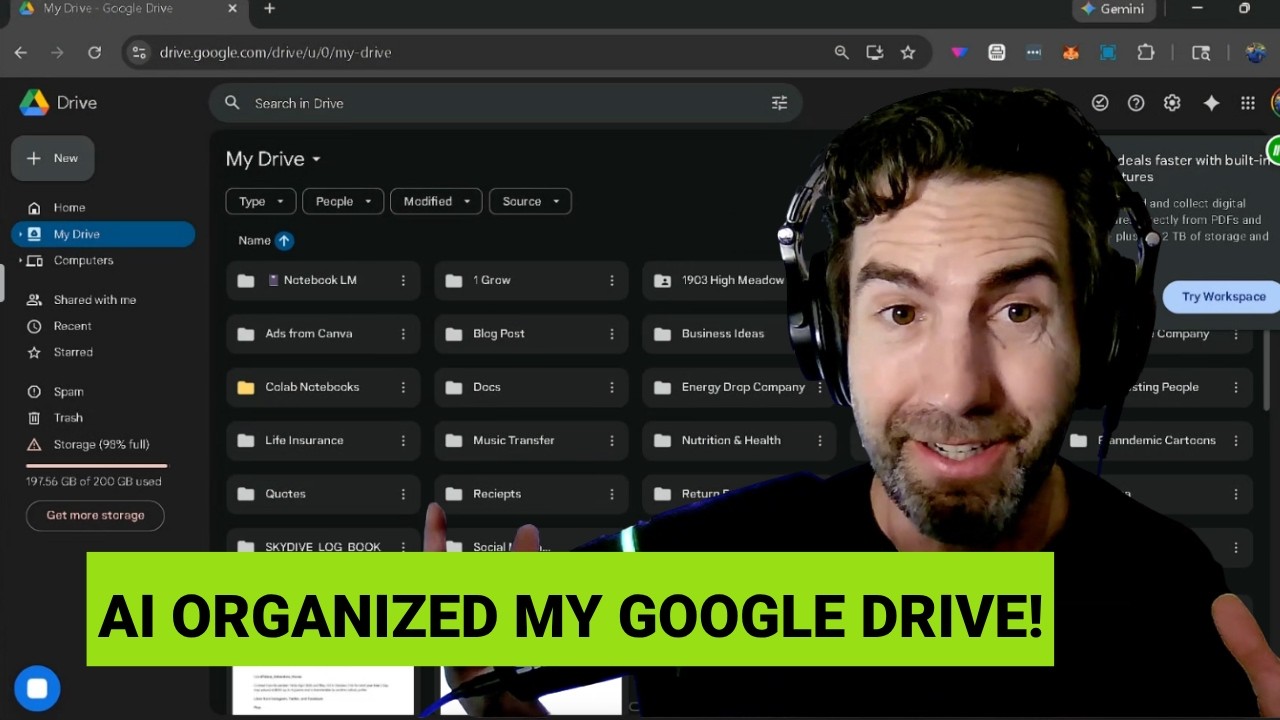Open the Blog Post folder
This screenshot has width=1280, height=720.
click(x=531, y=334)
